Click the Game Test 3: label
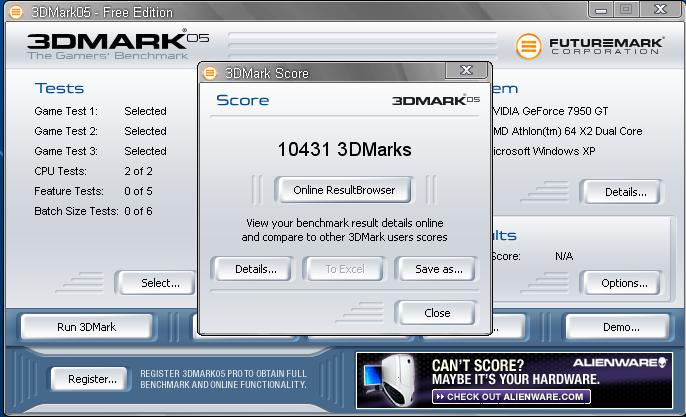 pos(66,151)
